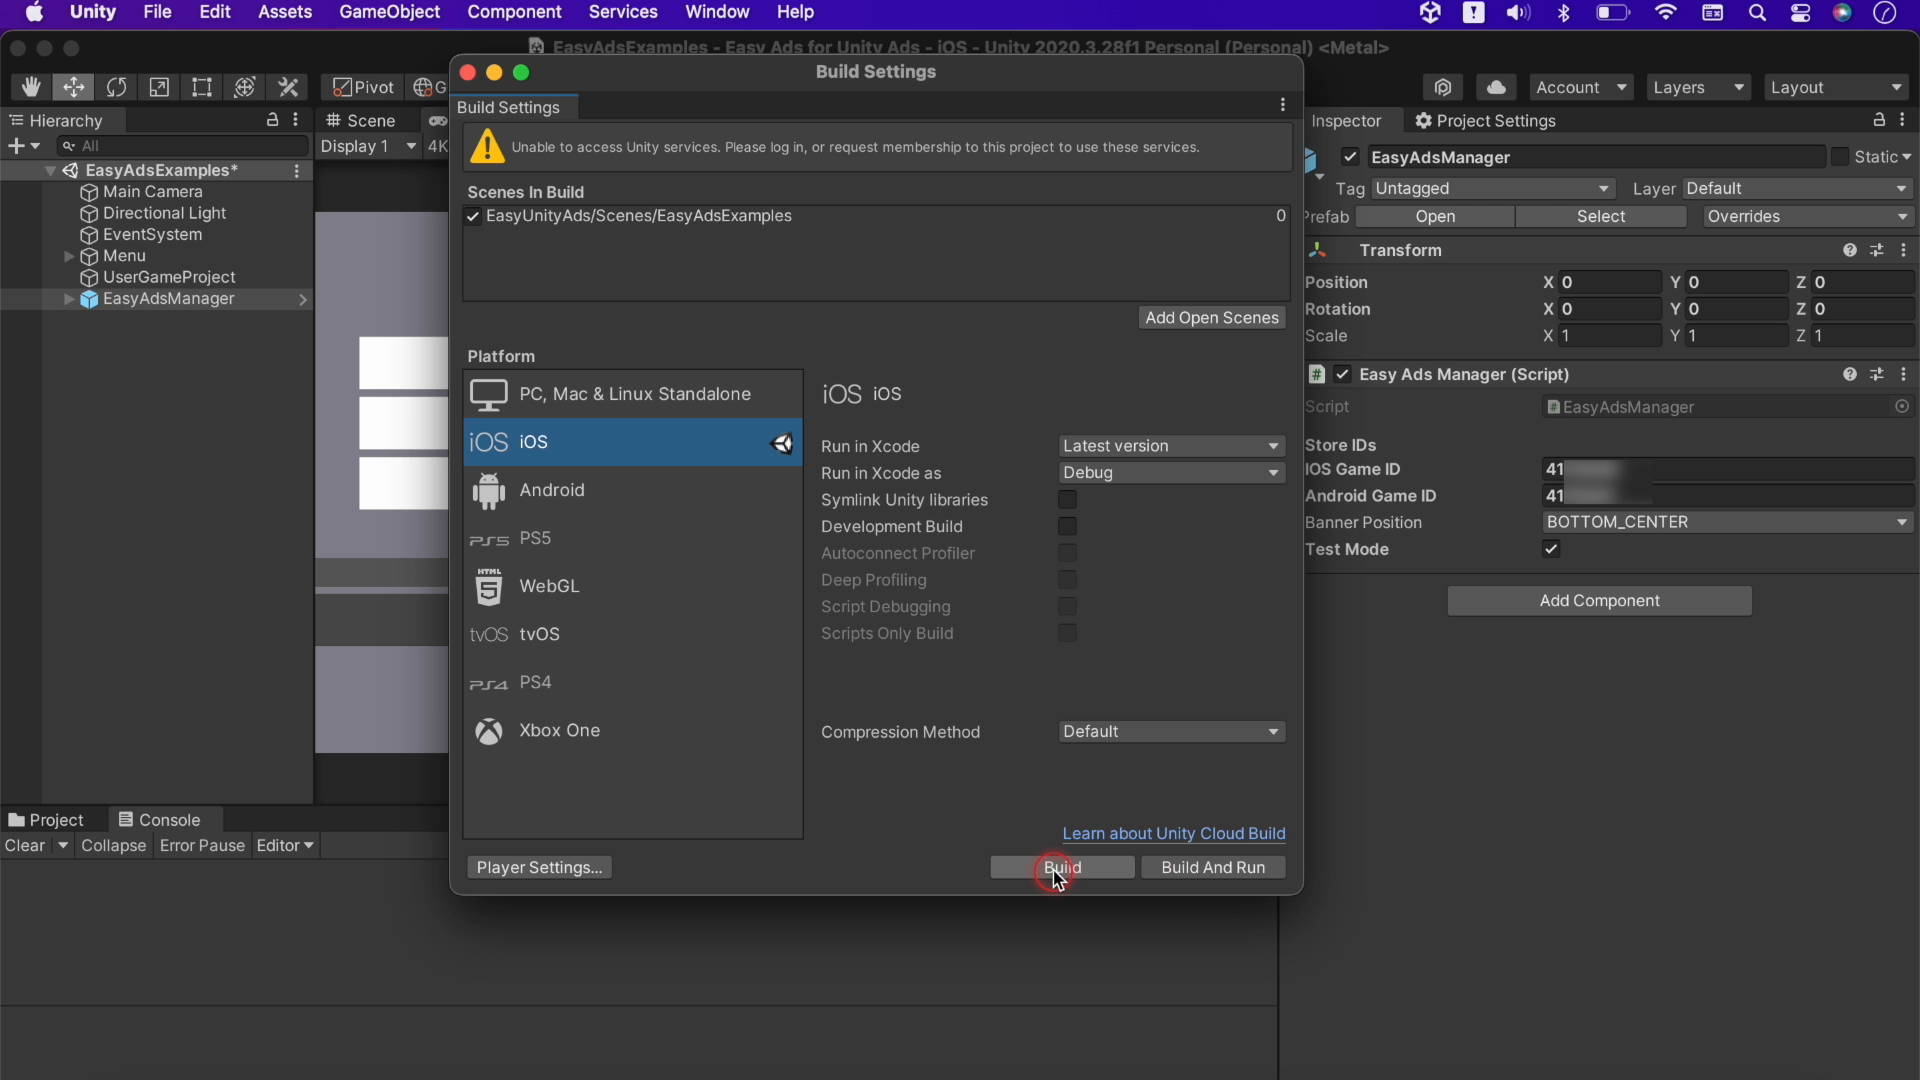Expand EasyAdsManager in Hierarchy
The width and height of the screenshot is (1920, 1080).
pos(69,299)
